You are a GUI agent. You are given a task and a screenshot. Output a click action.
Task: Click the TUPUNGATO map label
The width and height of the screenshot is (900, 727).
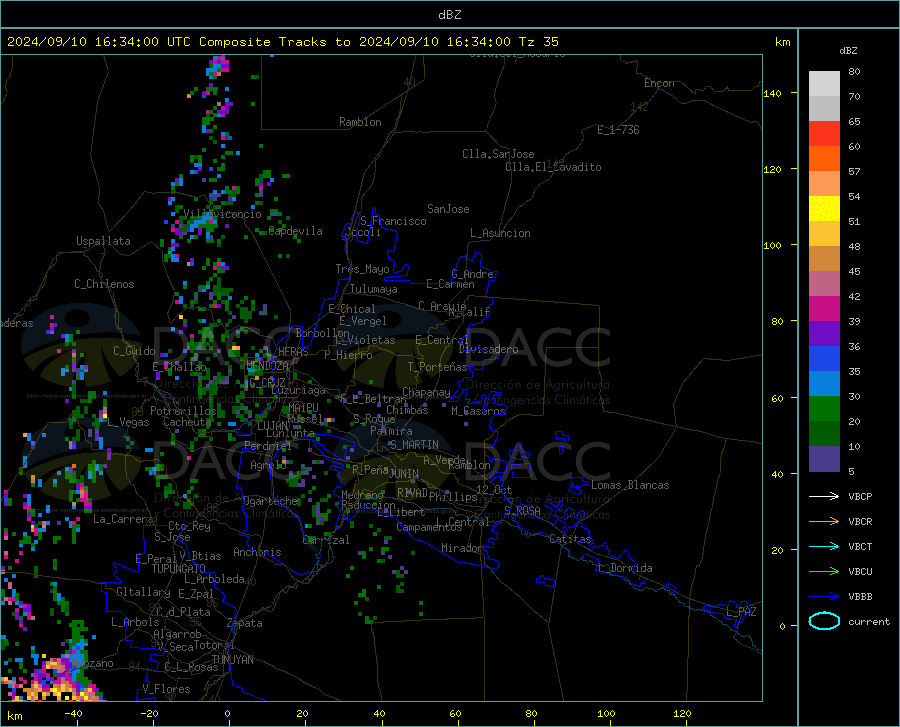tap(179, 569)
